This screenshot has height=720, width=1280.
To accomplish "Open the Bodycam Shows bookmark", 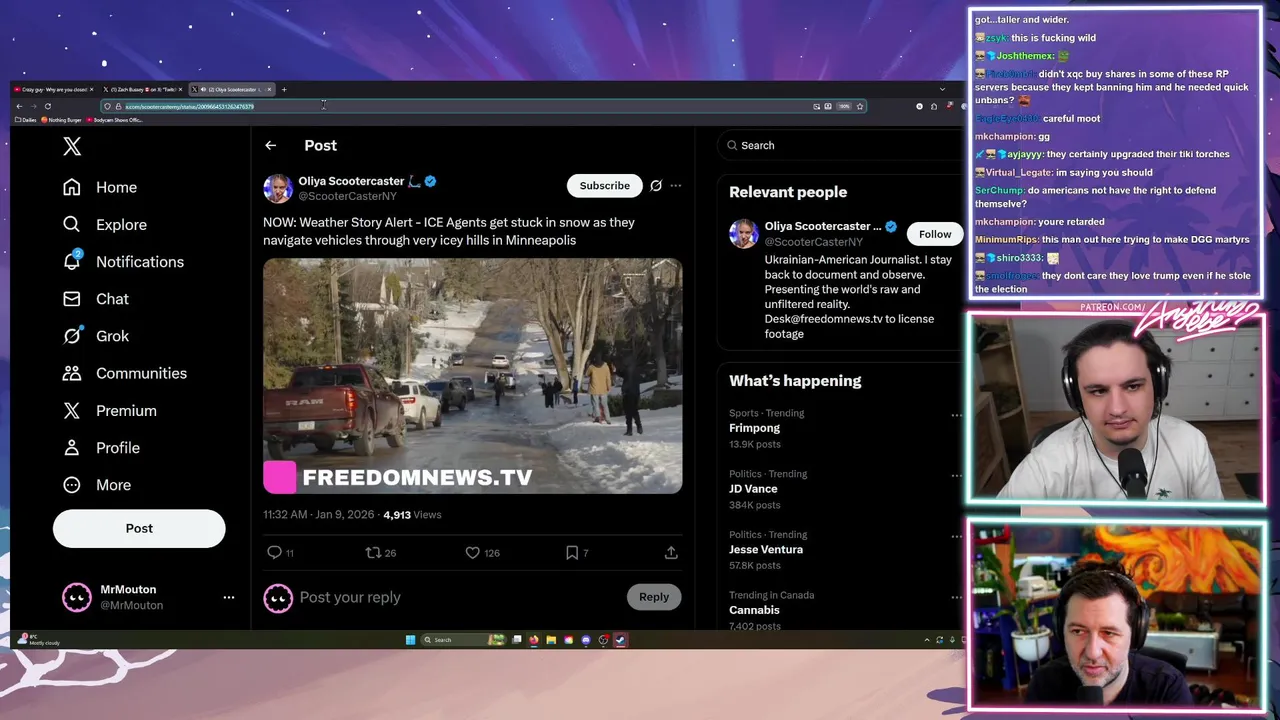I will coord(115,120).
